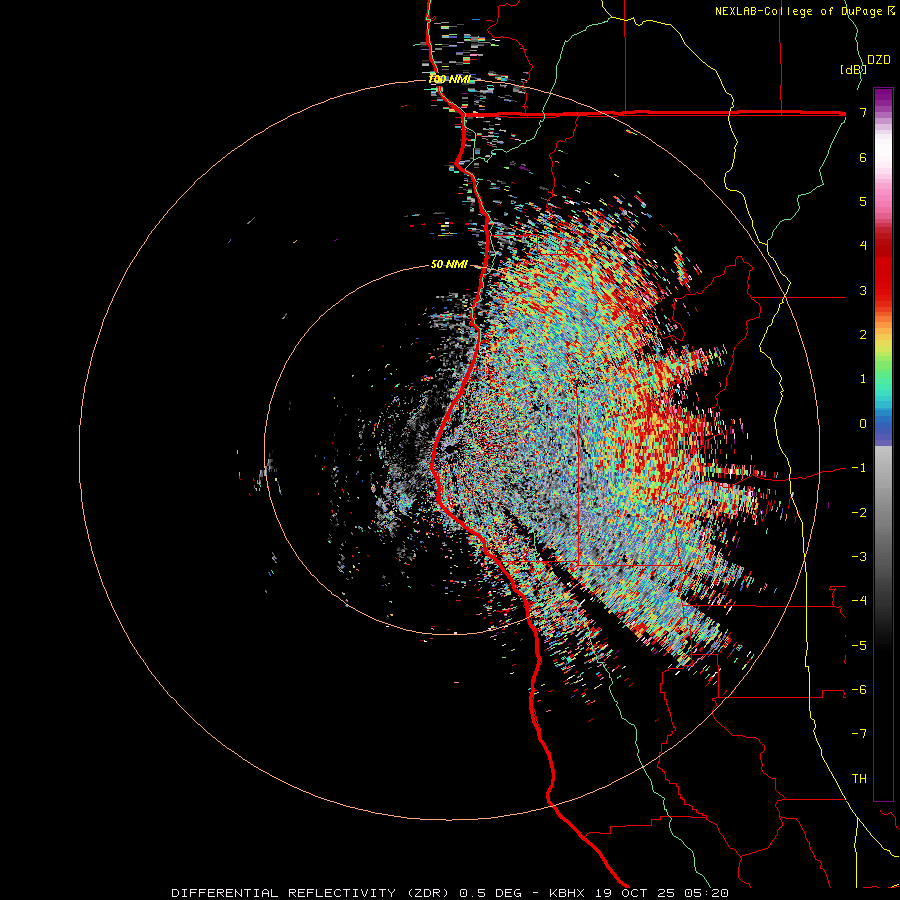The height and width of the screenshot is (900, 900).
Task: Click the 2 value on the scale
Action: click(x=863, y=335)
